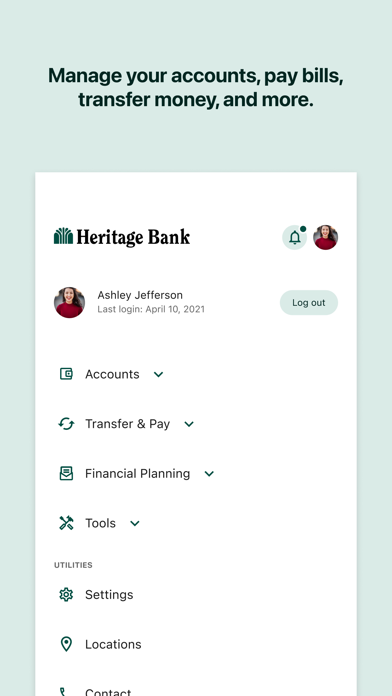The image size is (392, 696).
Task: Expand the Tools chevron
Action: pyautogui.click(x=135, y=524)
